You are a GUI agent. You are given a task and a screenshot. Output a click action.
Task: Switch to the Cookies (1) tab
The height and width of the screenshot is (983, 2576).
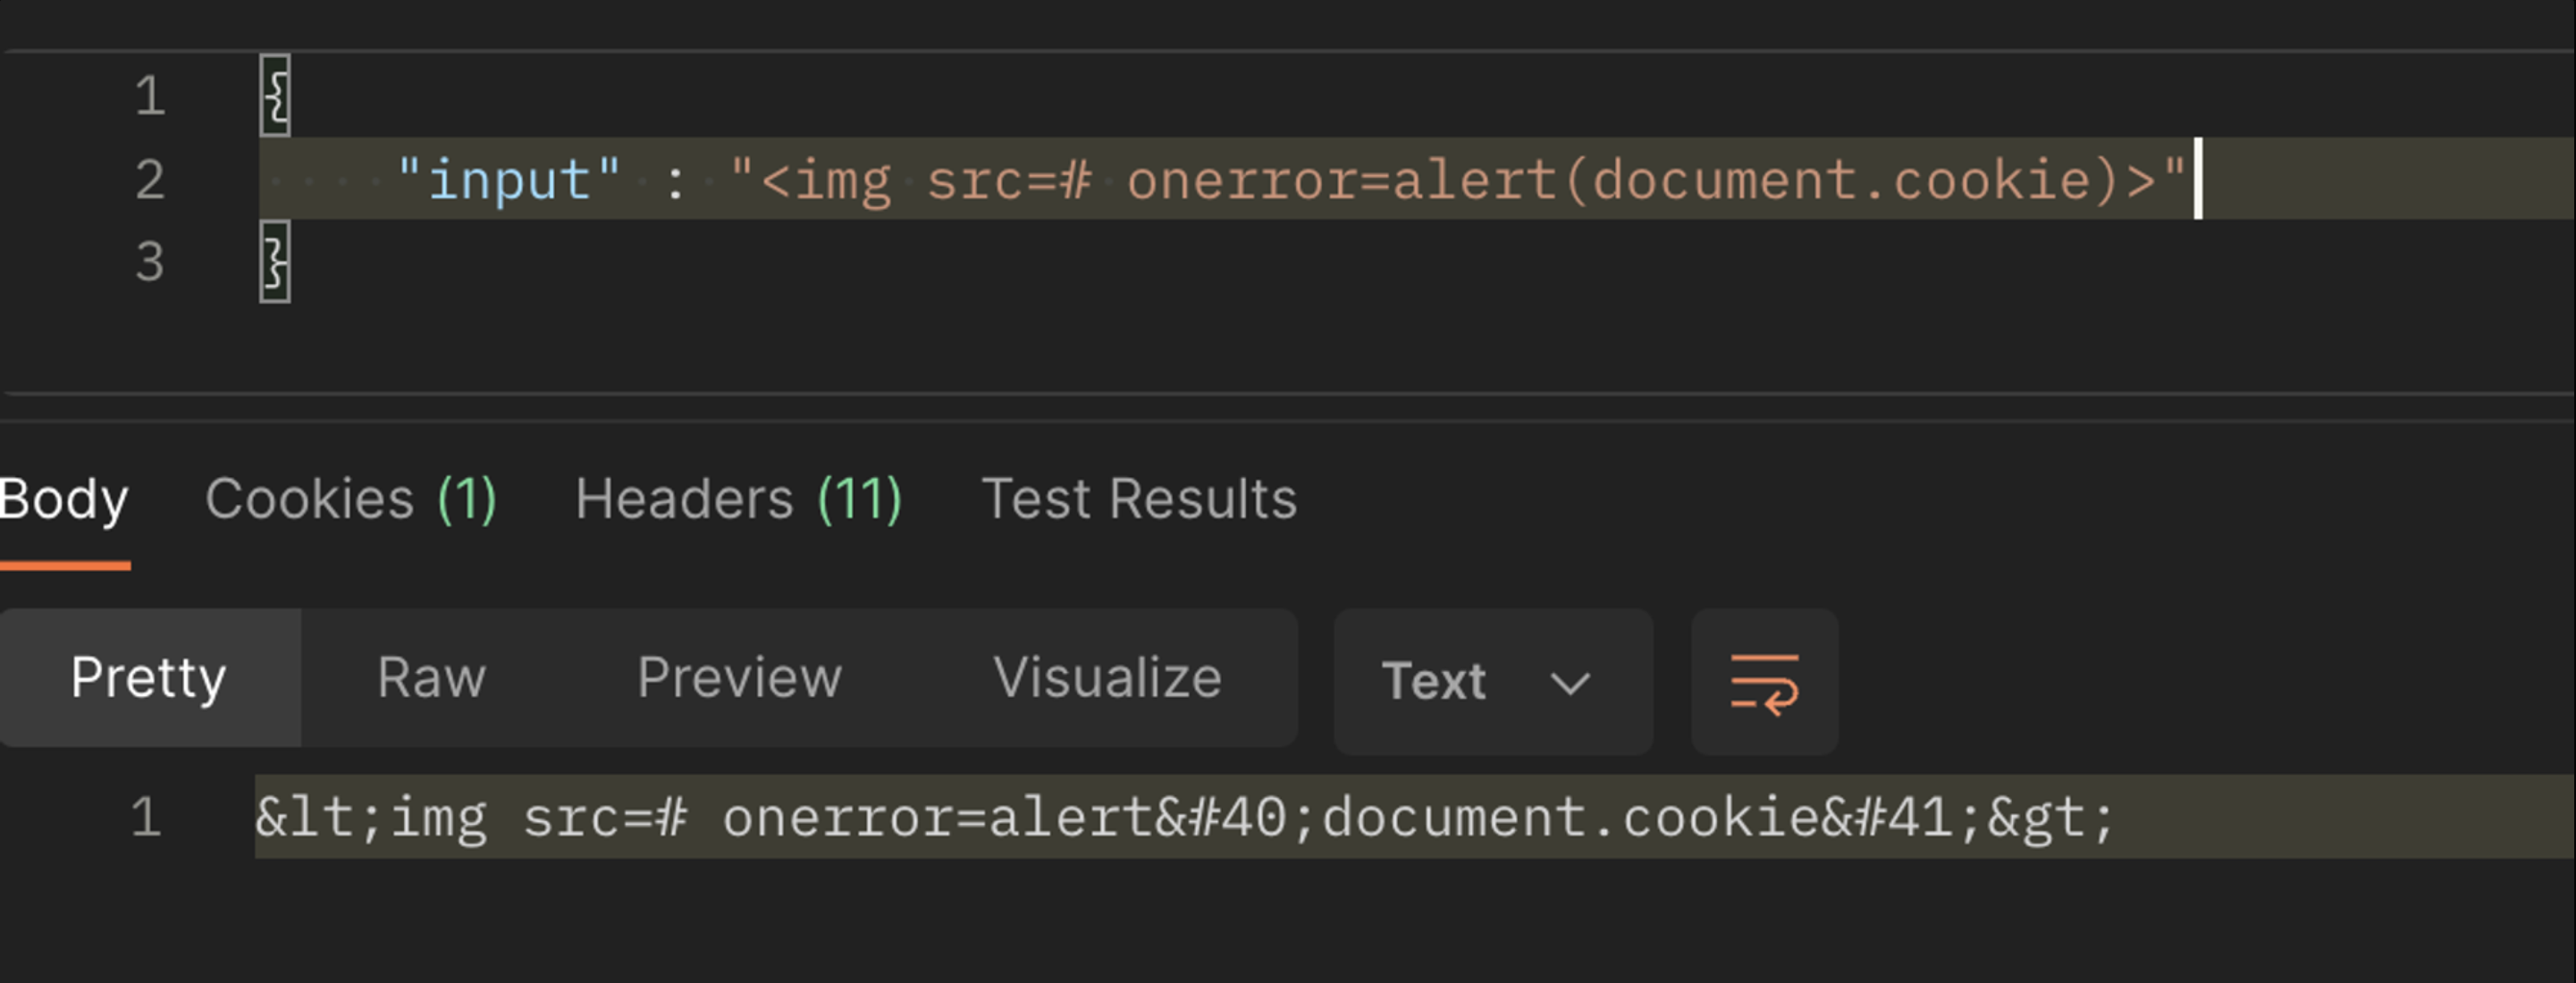click(350, 499)
